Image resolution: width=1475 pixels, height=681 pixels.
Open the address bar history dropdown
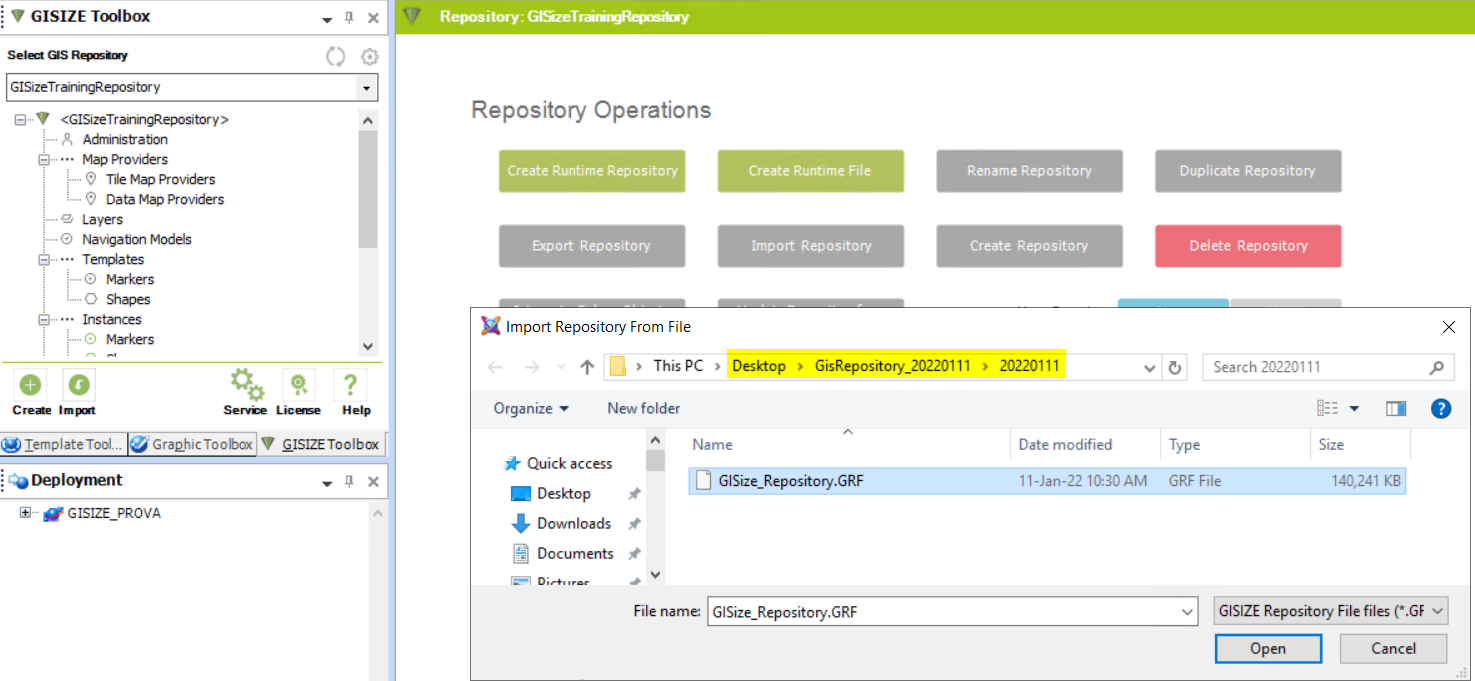point(1150,367)
